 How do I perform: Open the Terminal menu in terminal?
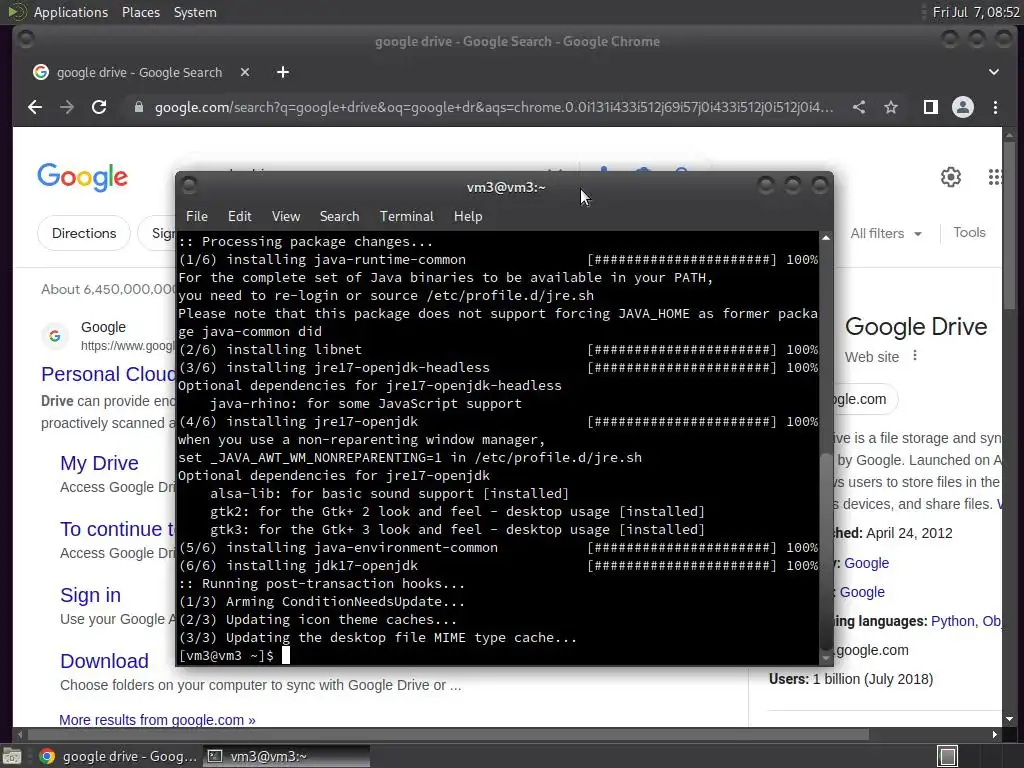coord(406,216)
